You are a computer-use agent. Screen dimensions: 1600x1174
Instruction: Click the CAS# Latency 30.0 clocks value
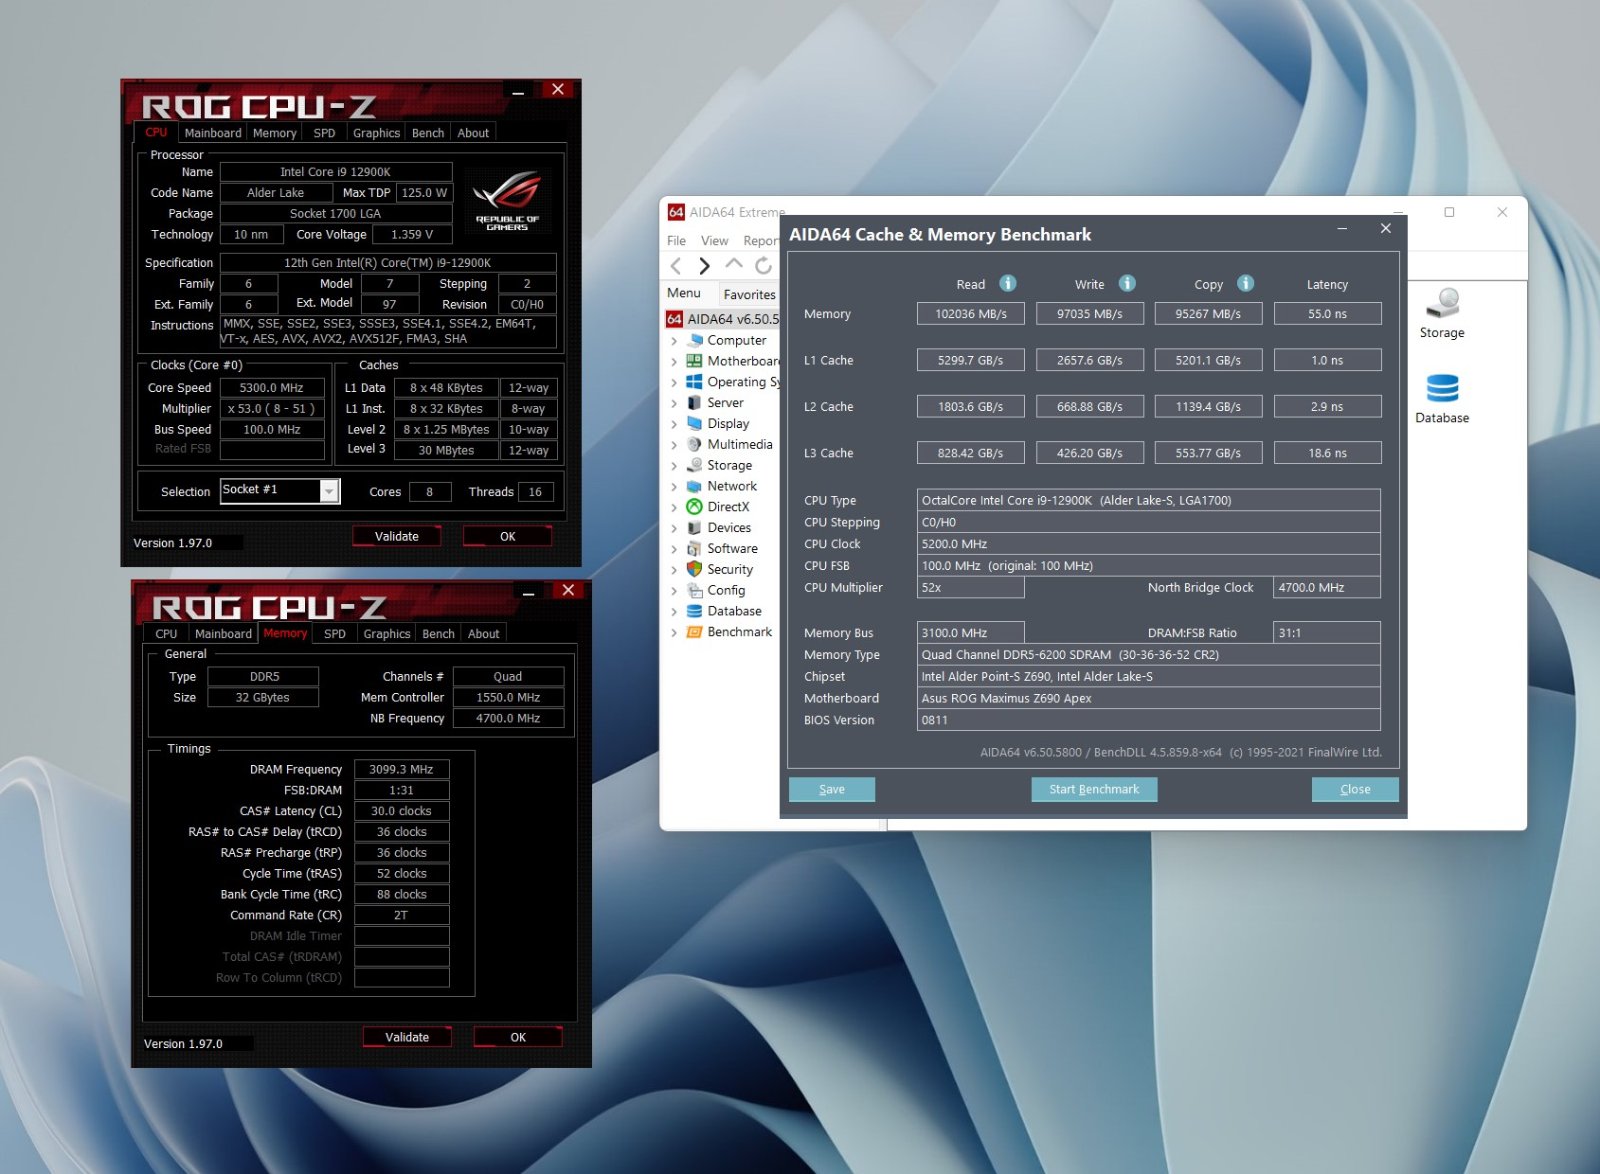[x=401, y=811]
